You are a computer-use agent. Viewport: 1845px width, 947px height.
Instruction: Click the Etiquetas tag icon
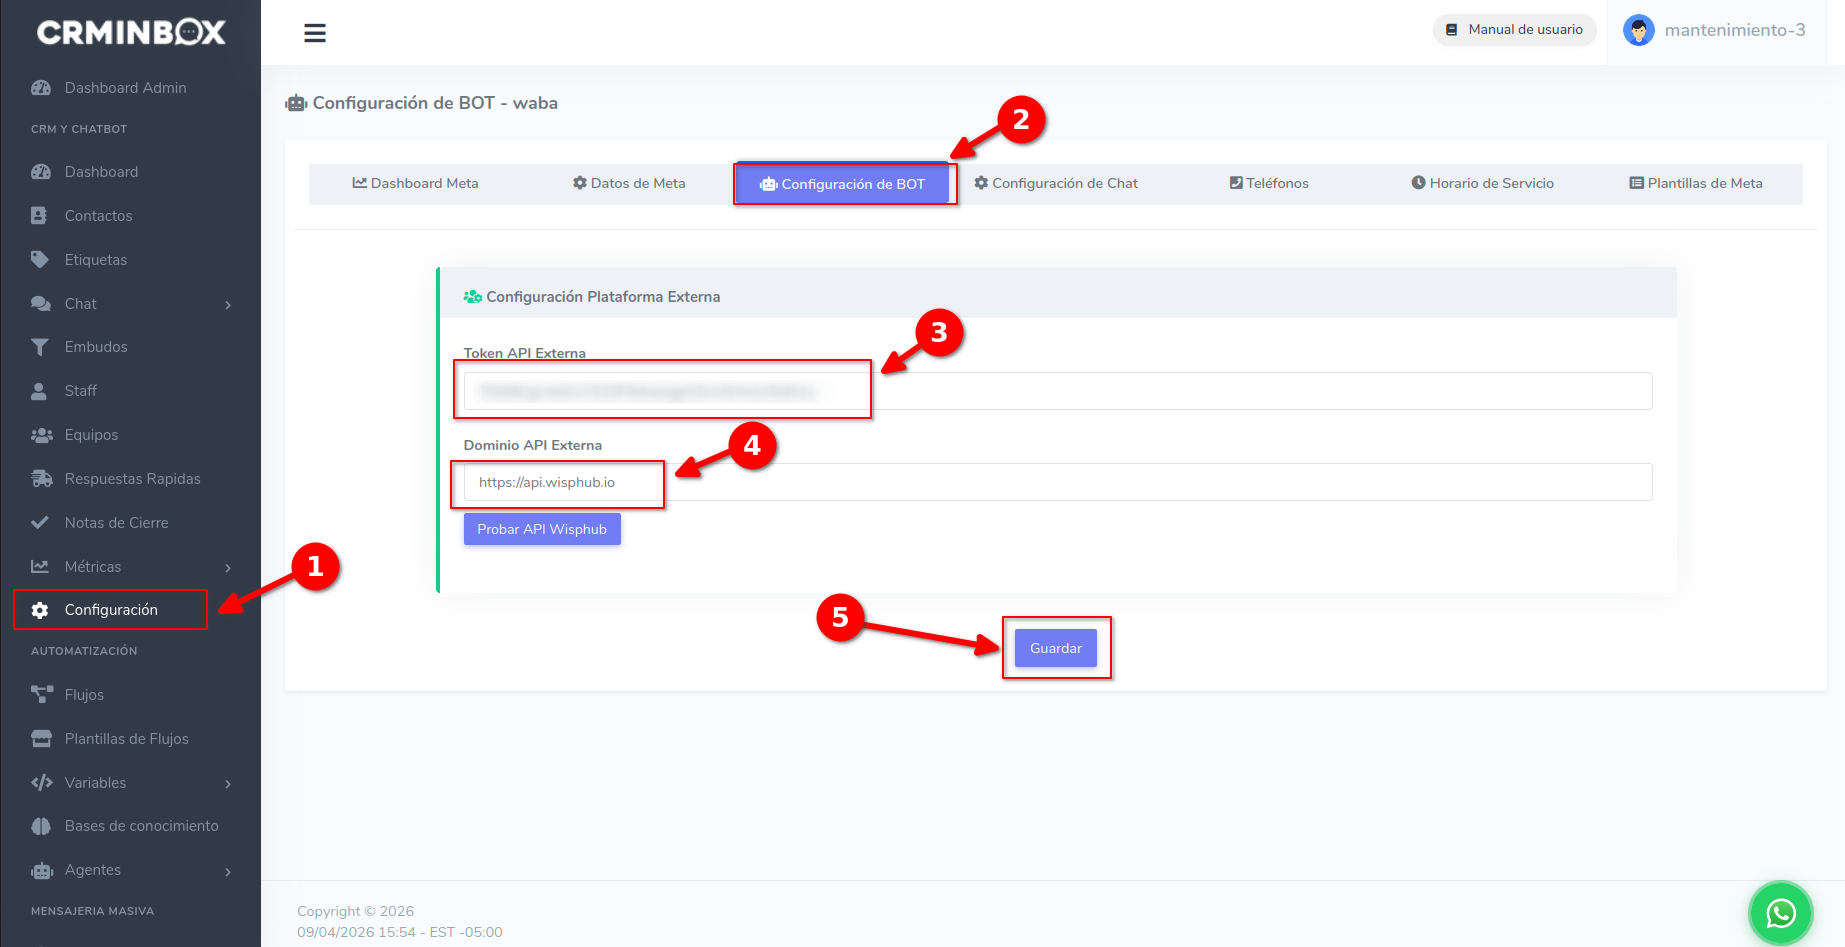[x=40, y=260]
